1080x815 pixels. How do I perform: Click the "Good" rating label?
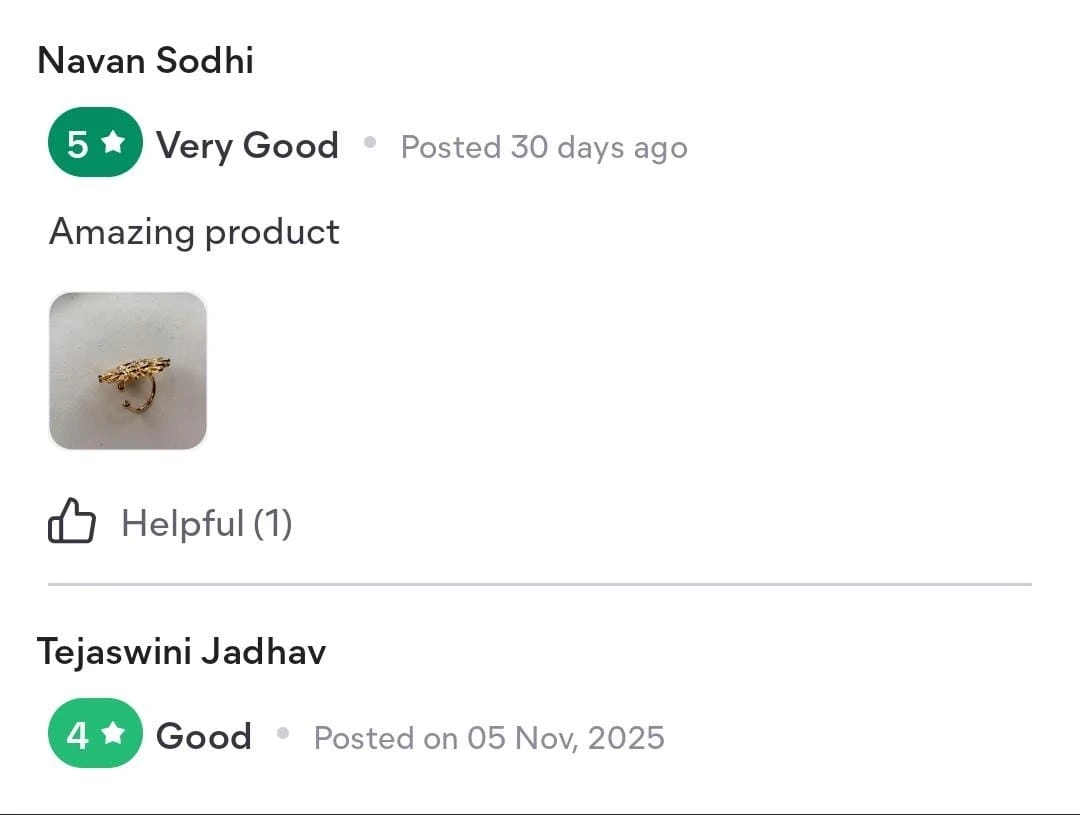coord(204,737)
